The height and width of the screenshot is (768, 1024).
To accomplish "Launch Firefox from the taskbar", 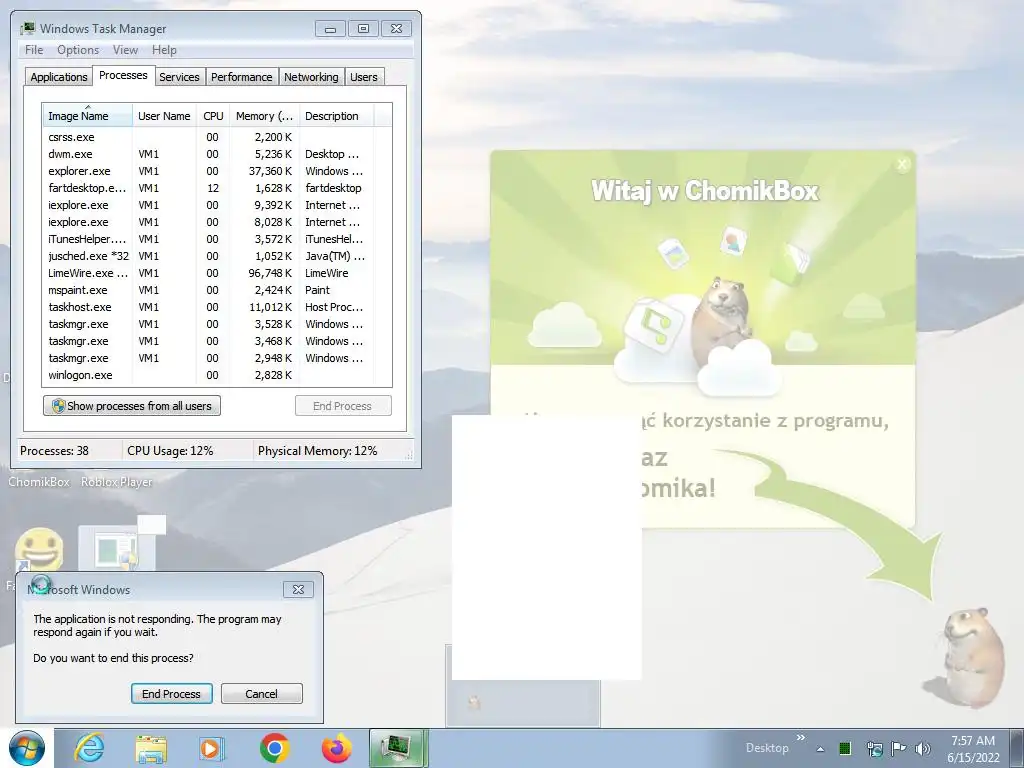I will 336,748.
